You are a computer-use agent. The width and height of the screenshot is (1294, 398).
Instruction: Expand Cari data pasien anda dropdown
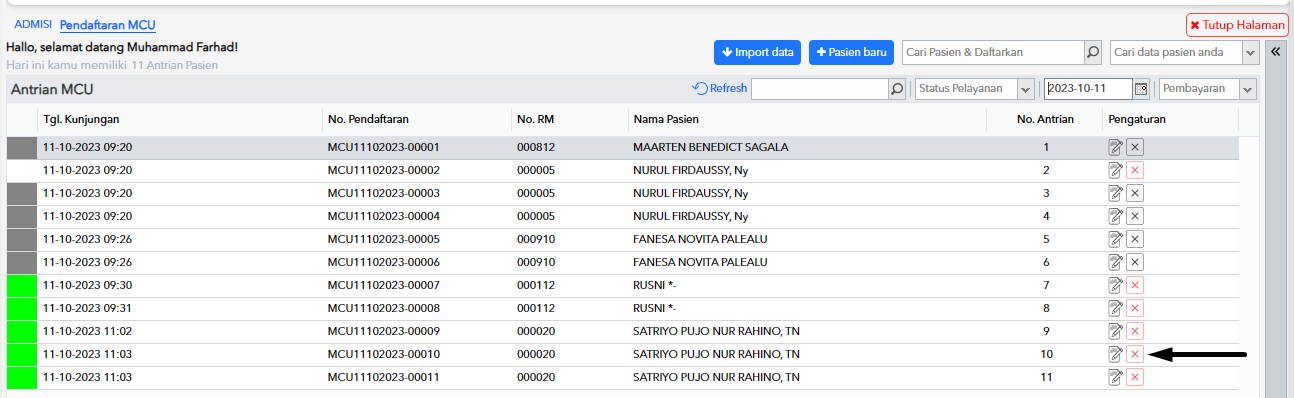(x=1250, y=52)
